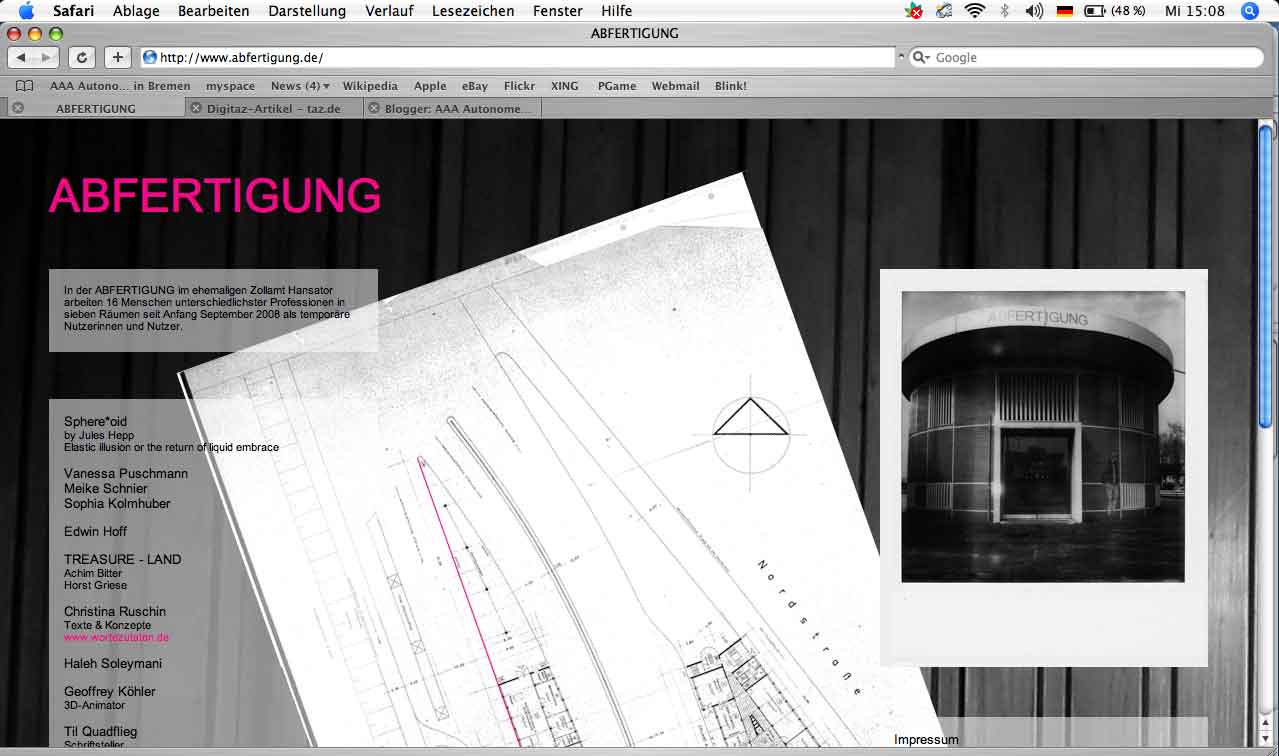Close the Blogger tab using its x icon
This screenshot has height=756, width=1279.
click(x=374, y=108)
